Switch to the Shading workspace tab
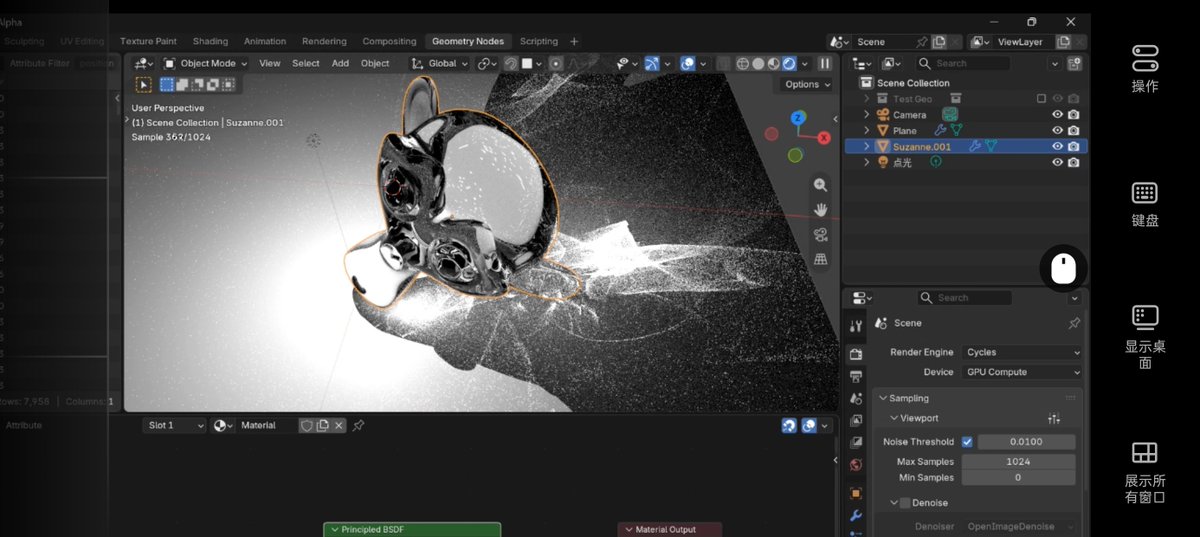1200x537 pixels. pyautogui.click(x=210, y=42)
